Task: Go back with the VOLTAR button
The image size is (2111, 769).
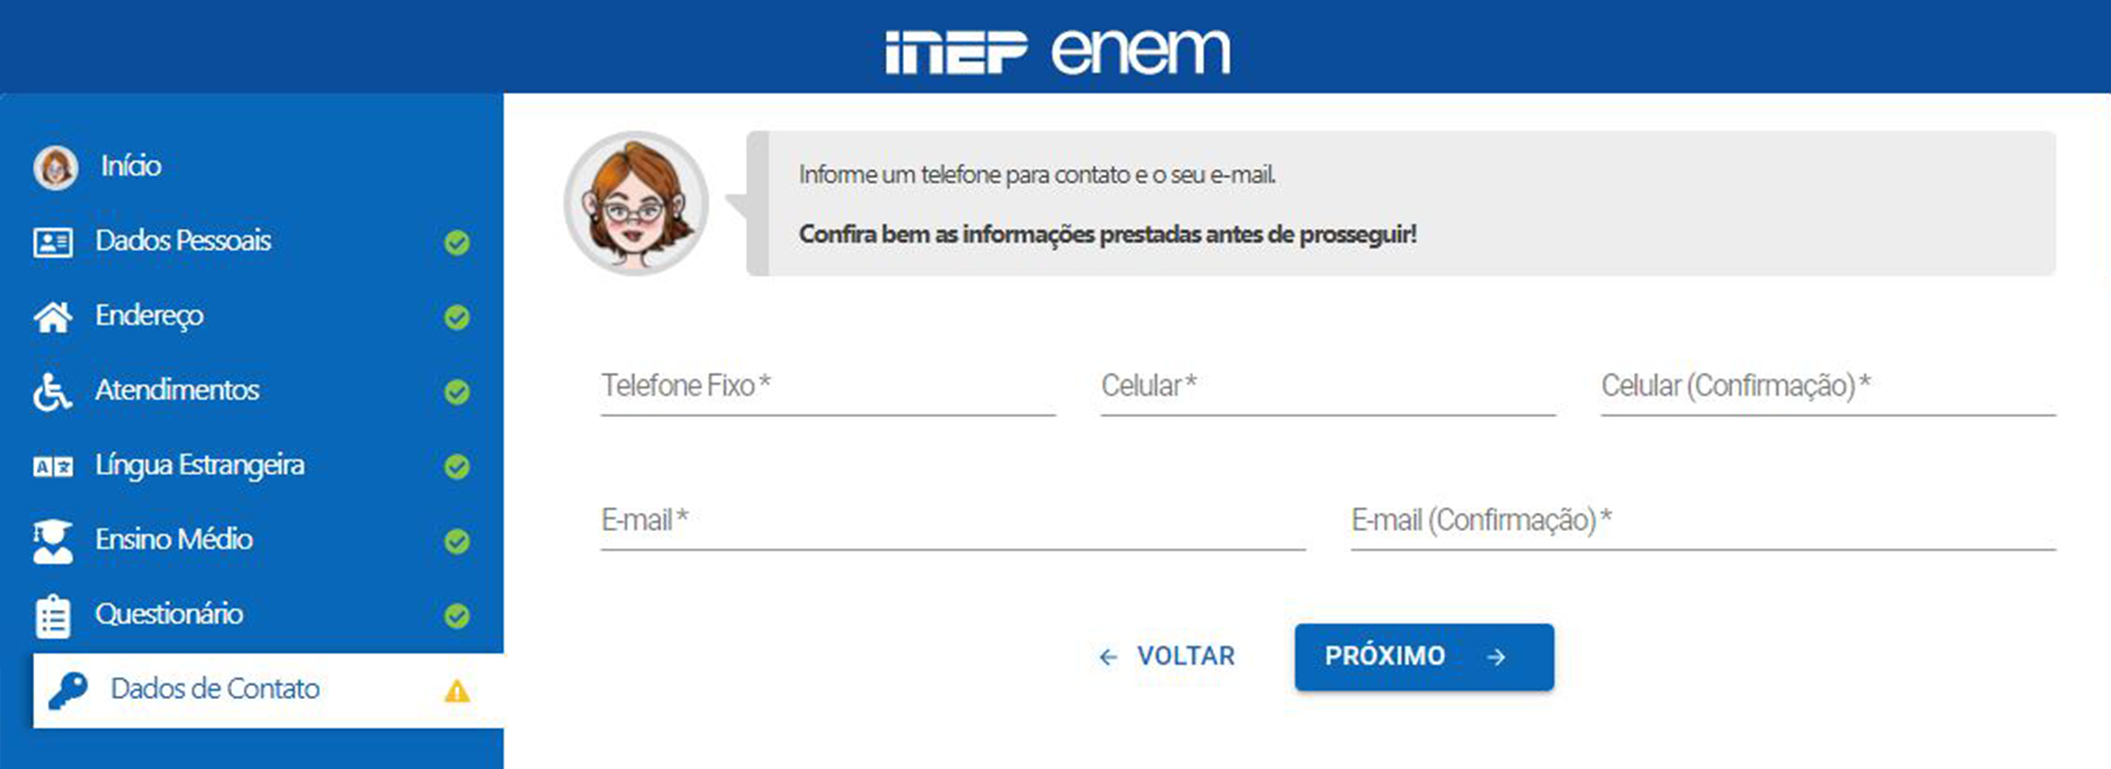Action: (x=1167, y=657)
